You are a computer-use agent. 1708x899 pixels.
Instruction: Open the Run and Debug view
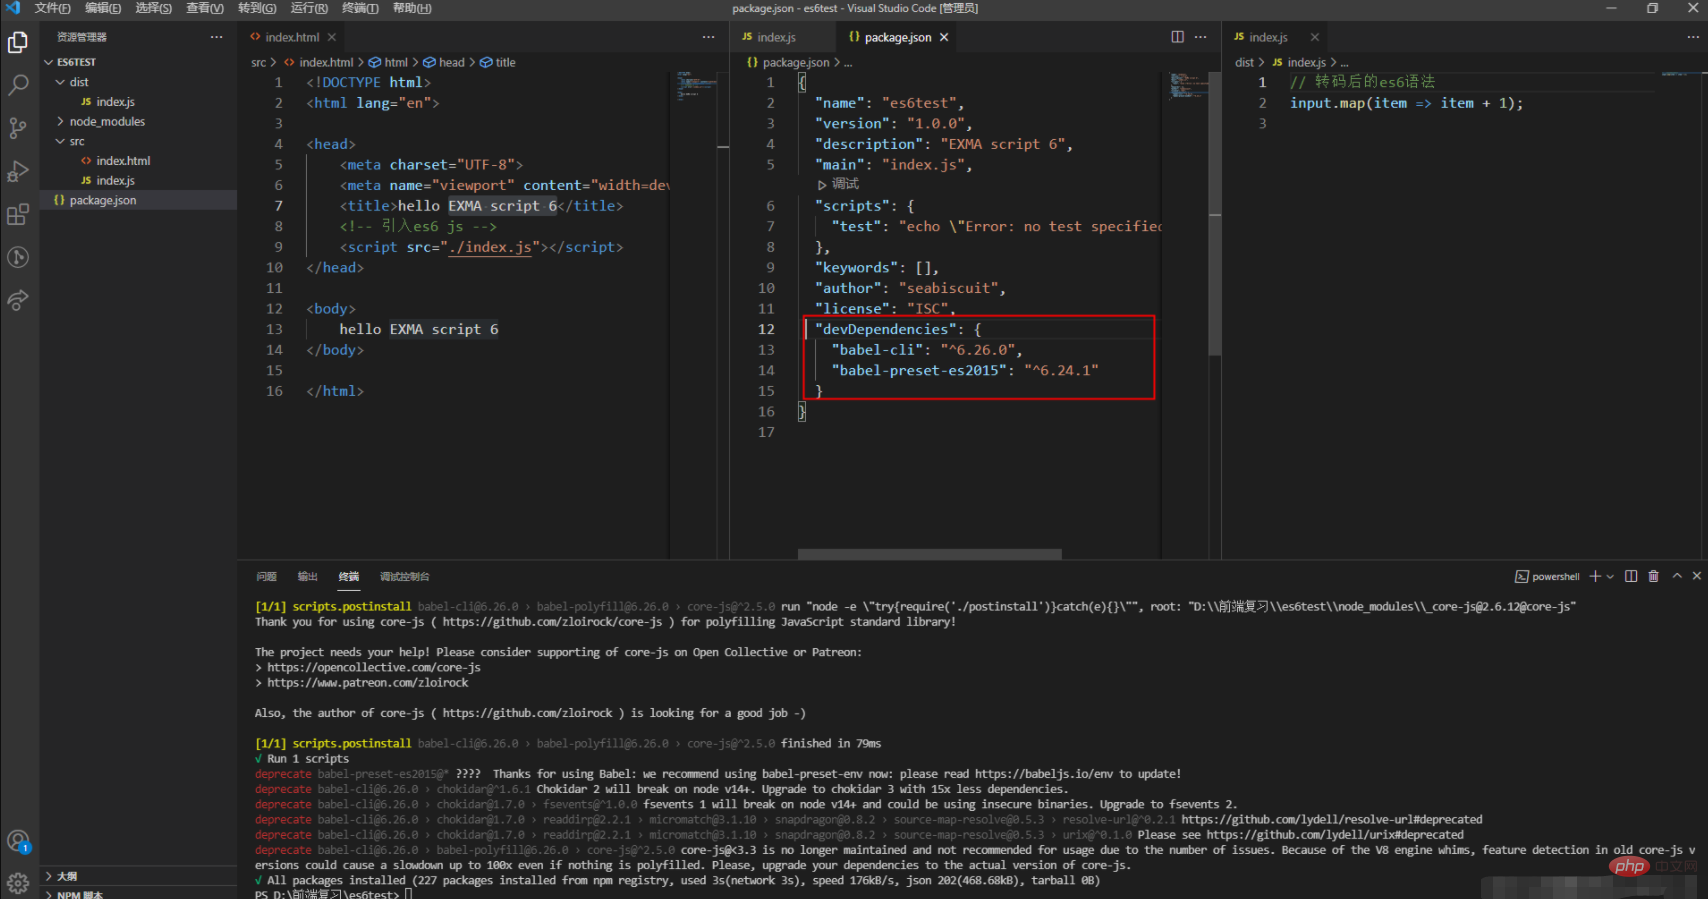pos(18,172)
